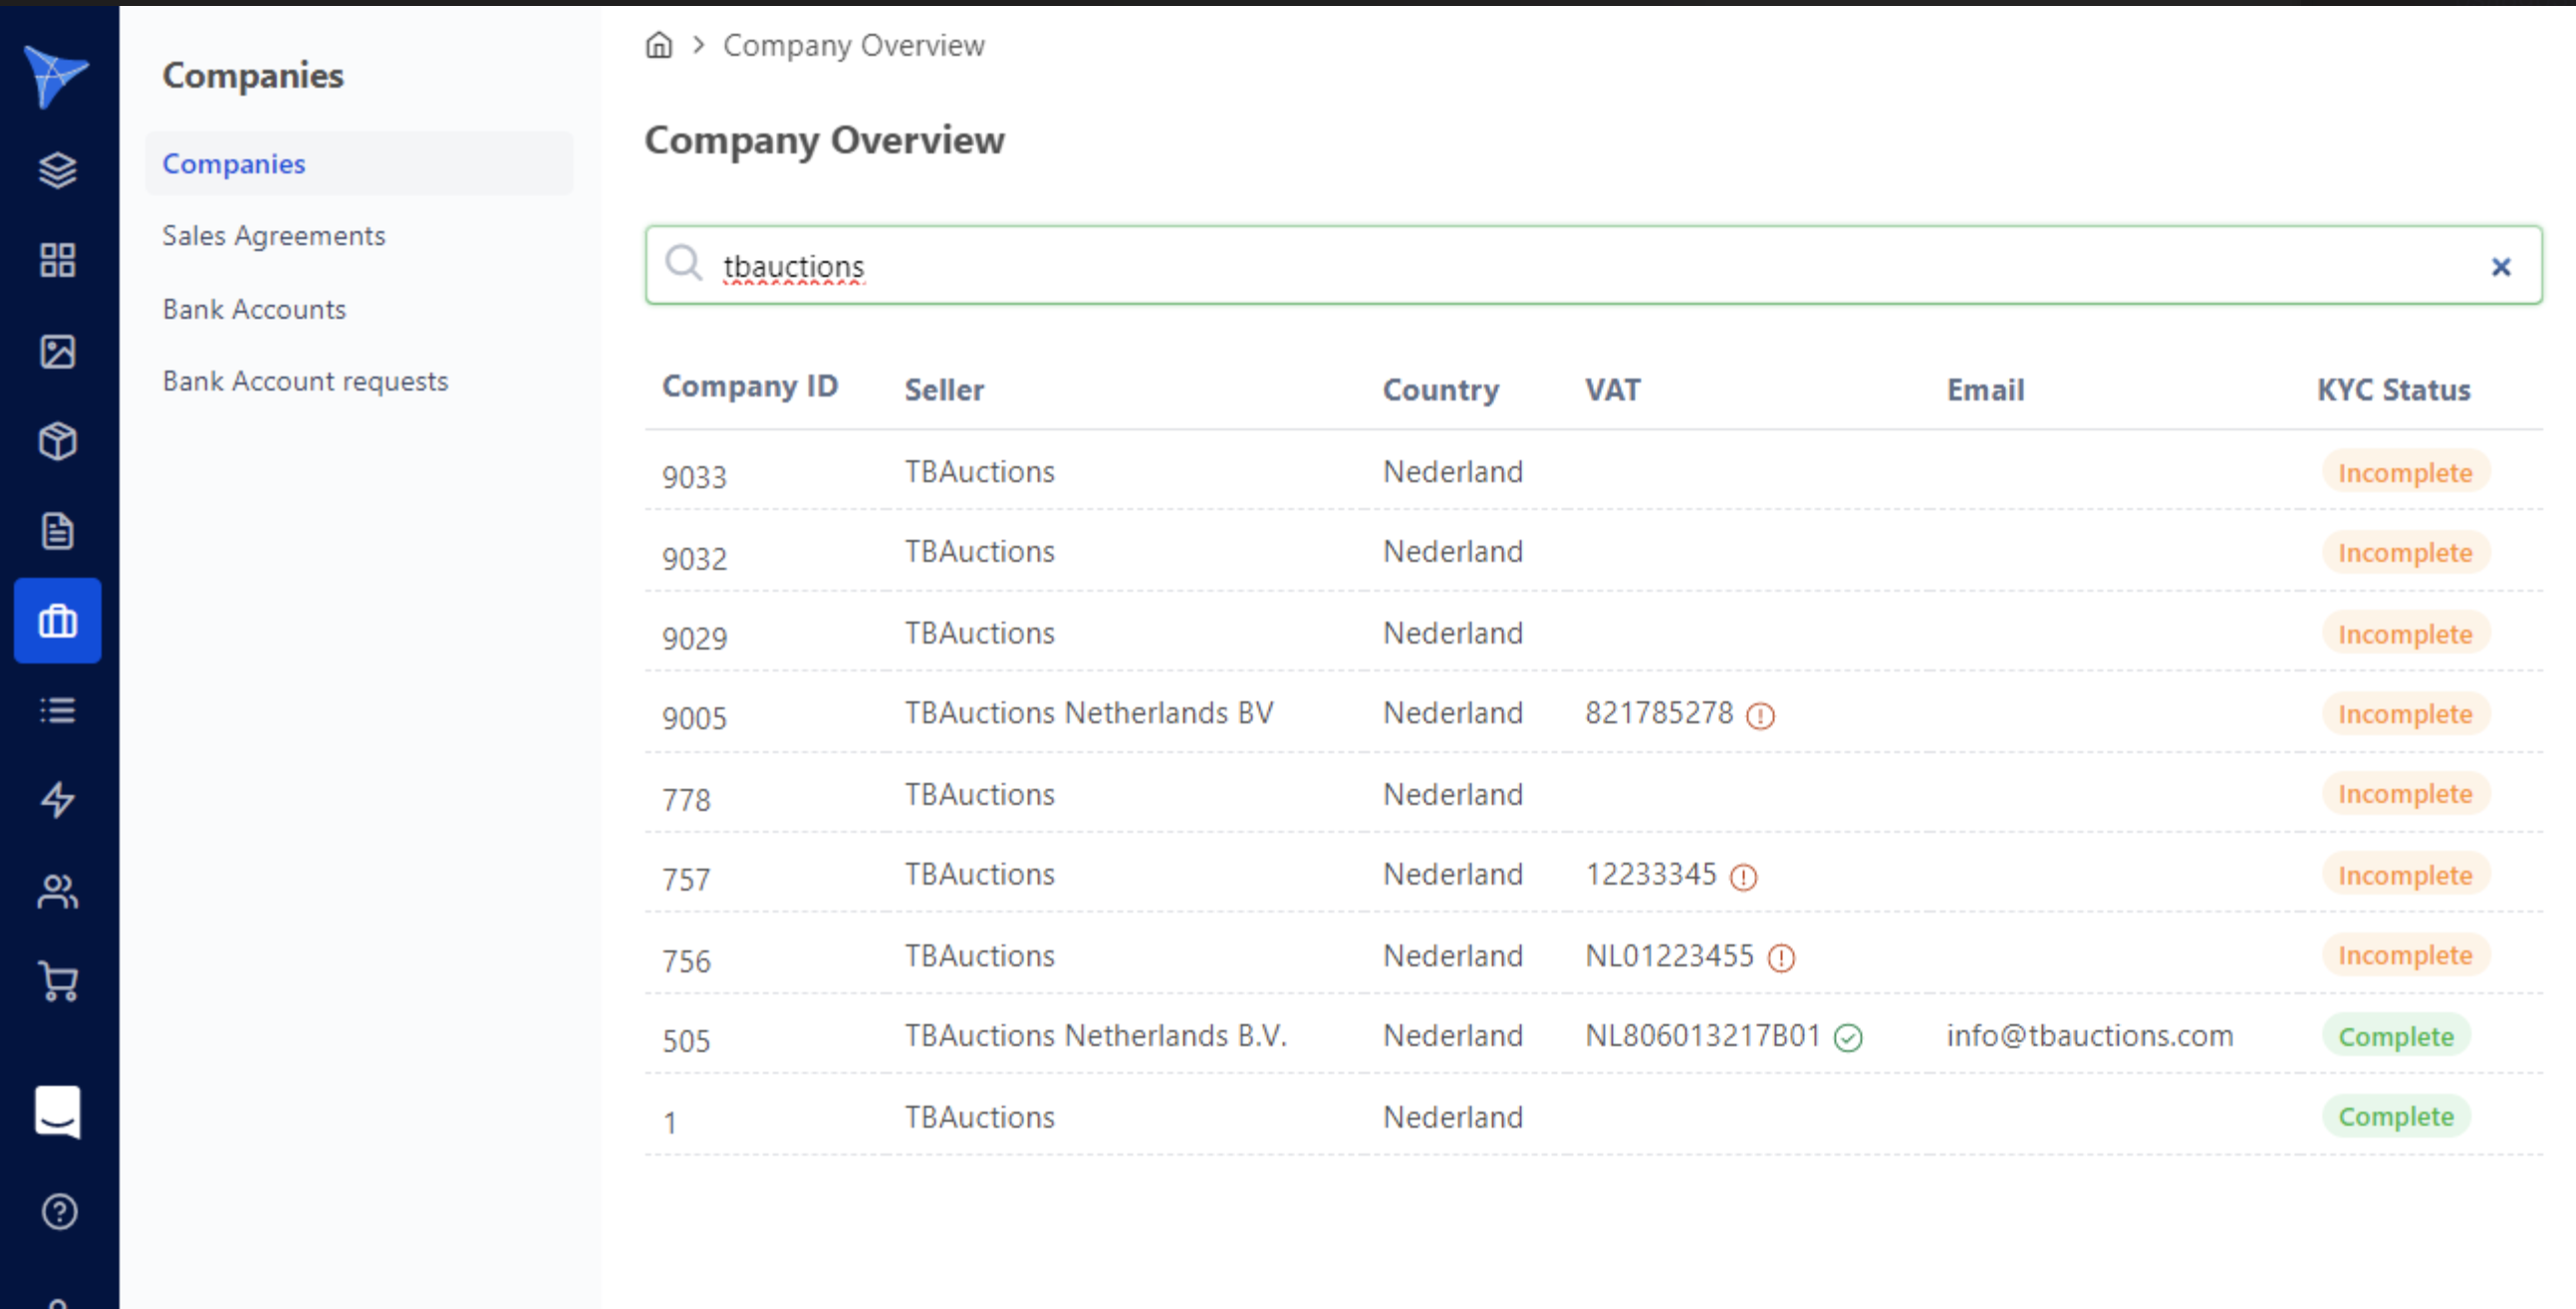The height and width of the screenshot is (1309, 2576).
Task: Click the verified VAT checkmark for company 505
Action: pos(1849,1038)
